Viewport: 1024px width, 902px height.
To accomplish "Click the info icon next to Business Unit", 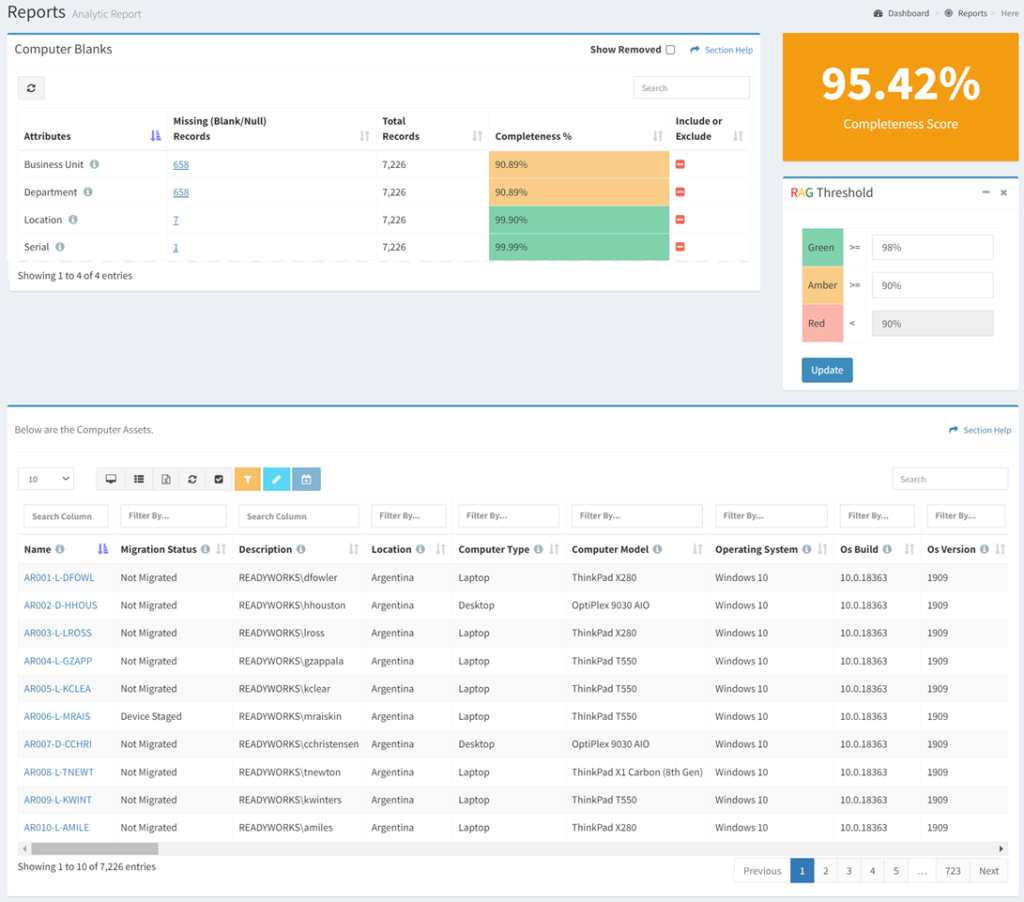I will [x=95, y=164].
